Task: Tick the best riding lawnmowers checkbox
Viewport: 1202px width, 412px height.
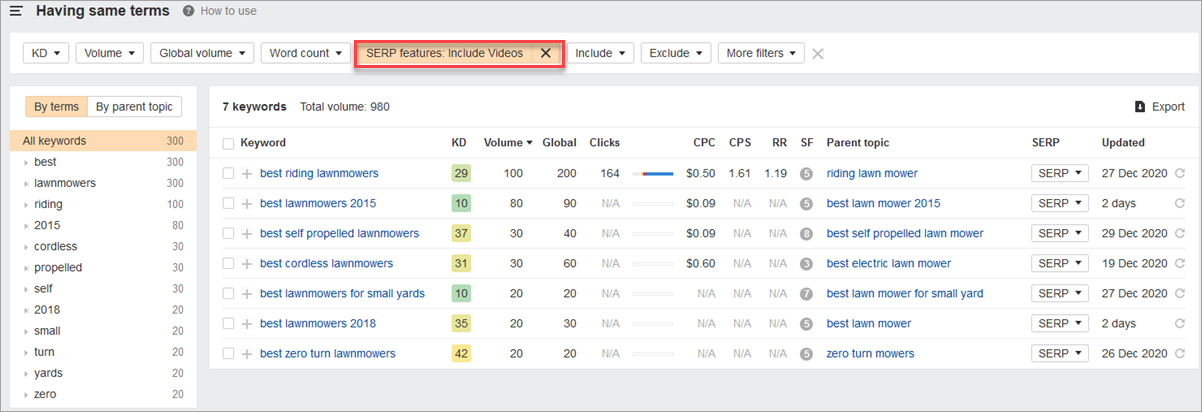Action: point(229,174)
